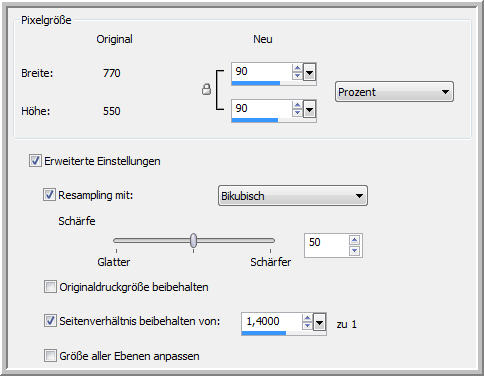This screenshot has height=376, width=484.
Task: Decrease the Höhe value with down arrow
Action: 297,113
